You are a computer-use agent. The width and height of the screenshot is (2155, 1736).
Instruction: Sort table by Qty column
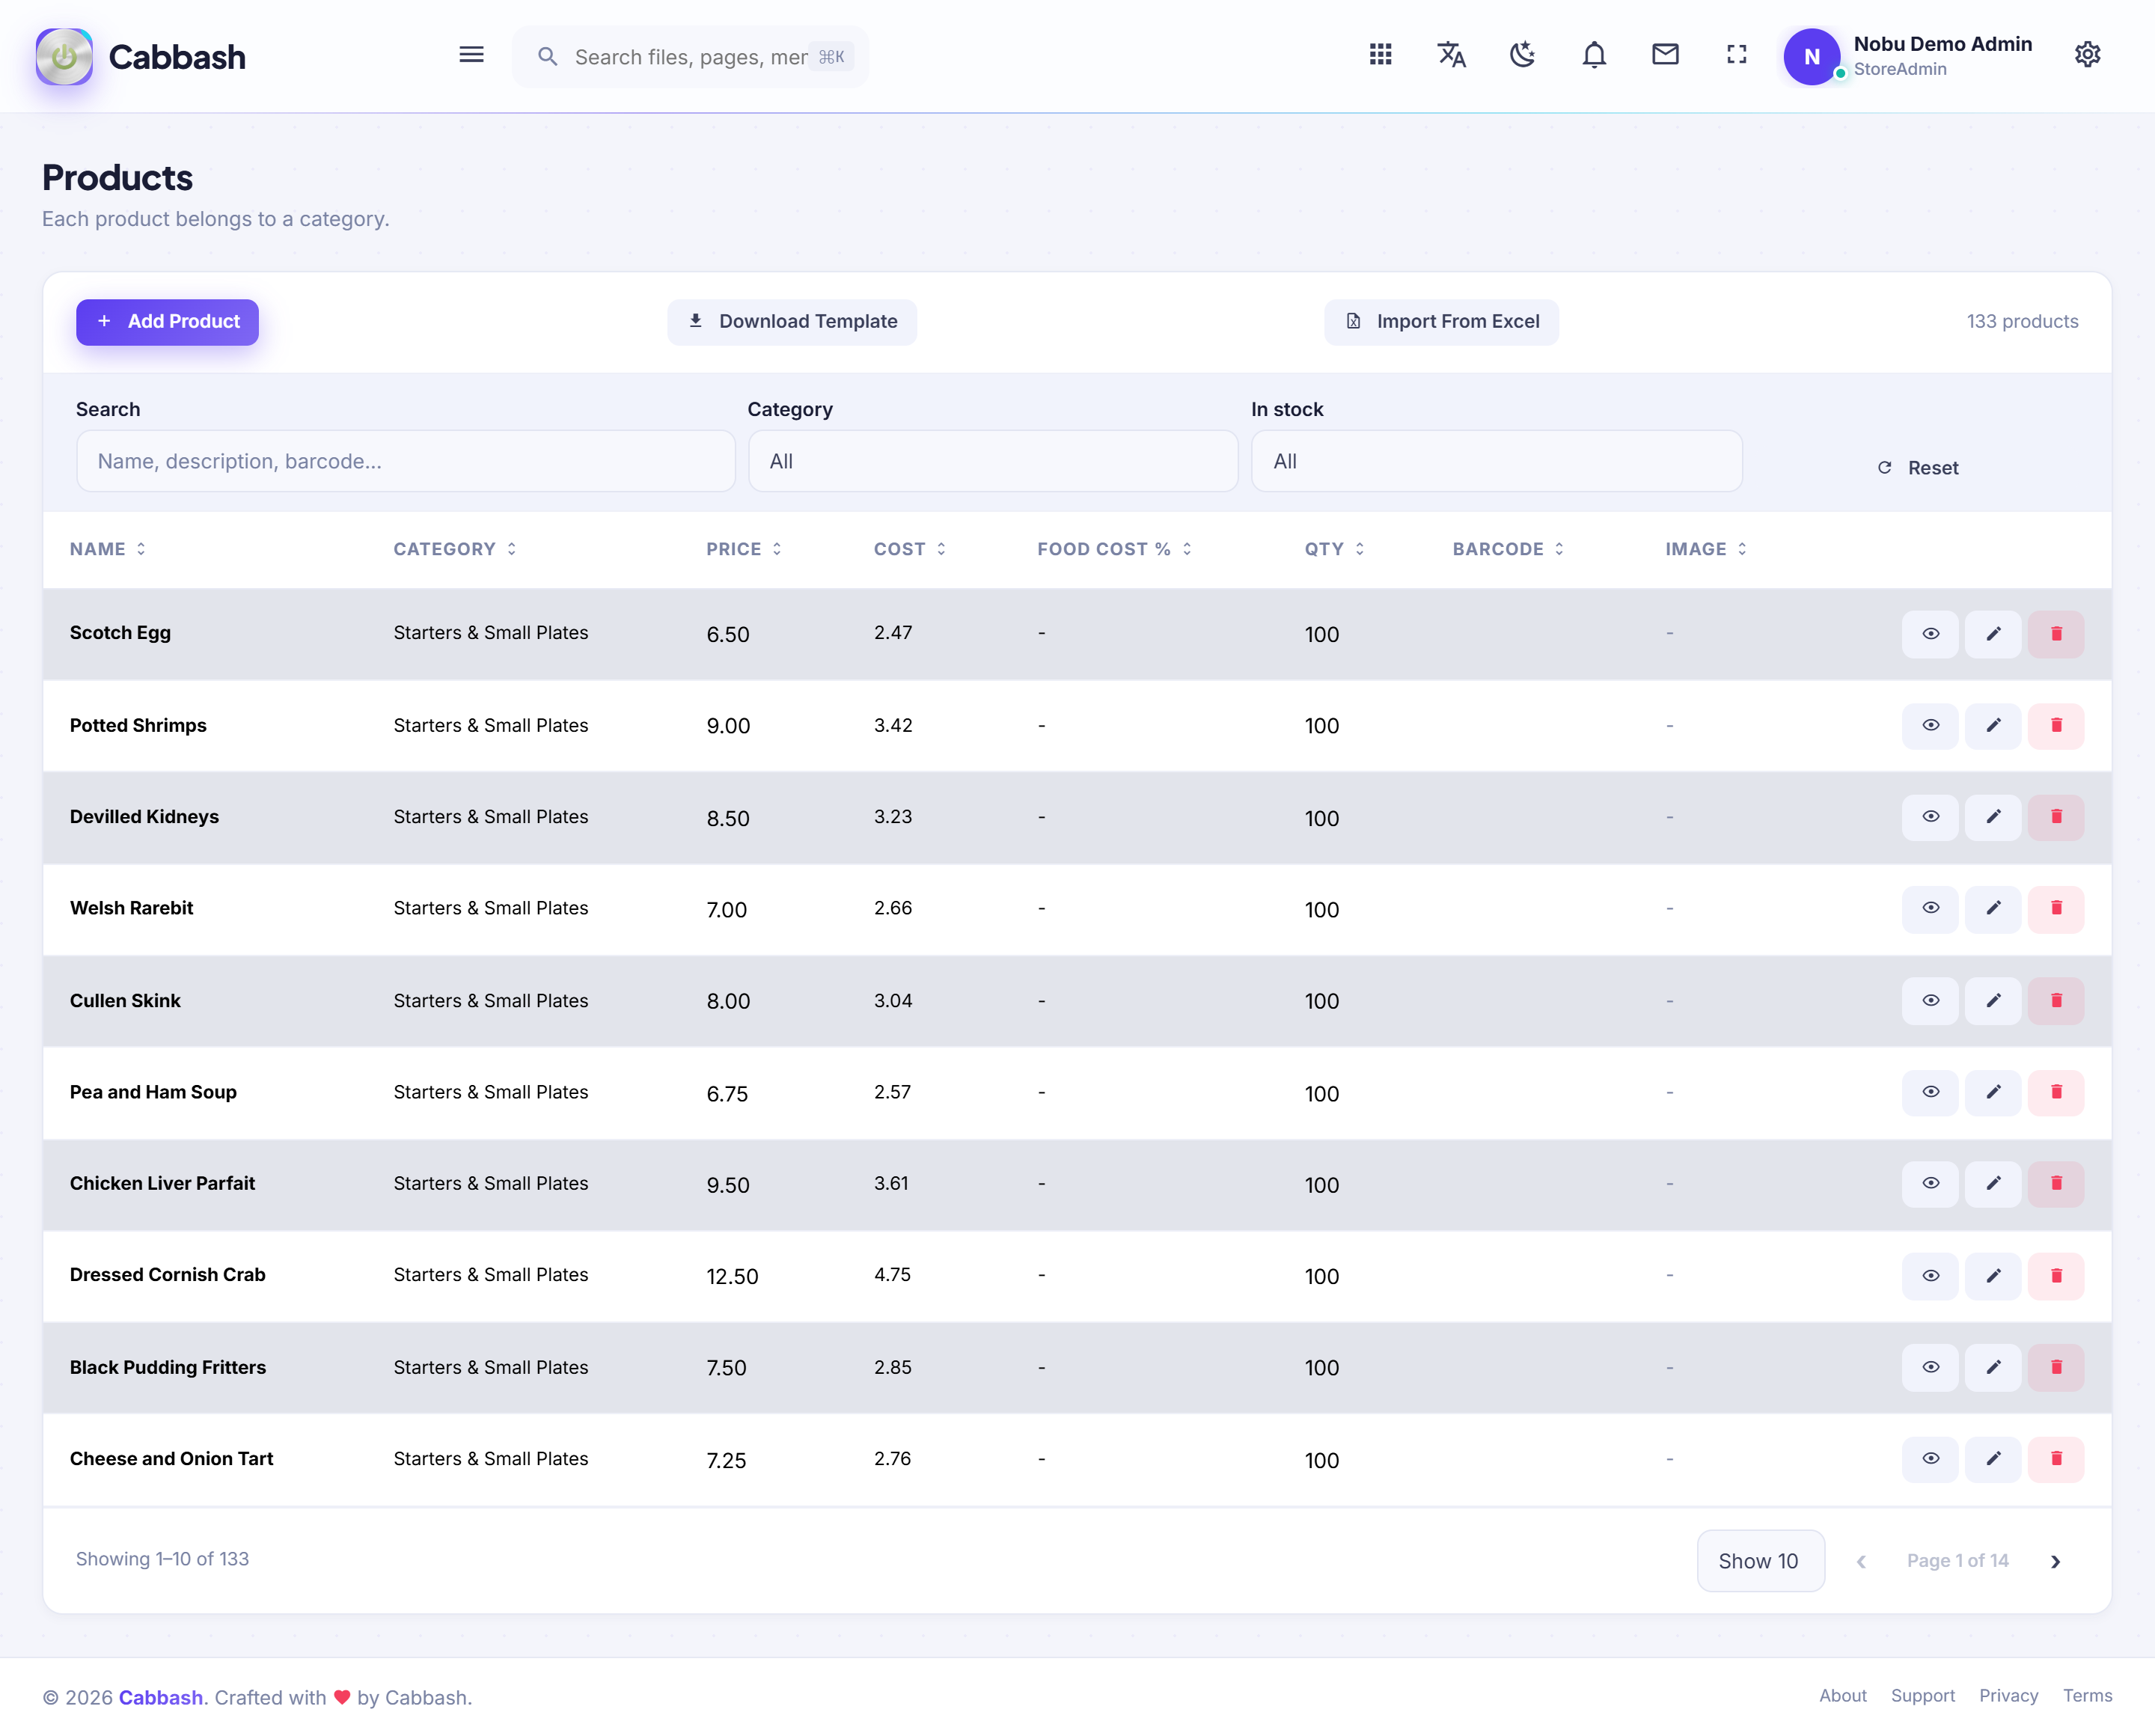1334,549
